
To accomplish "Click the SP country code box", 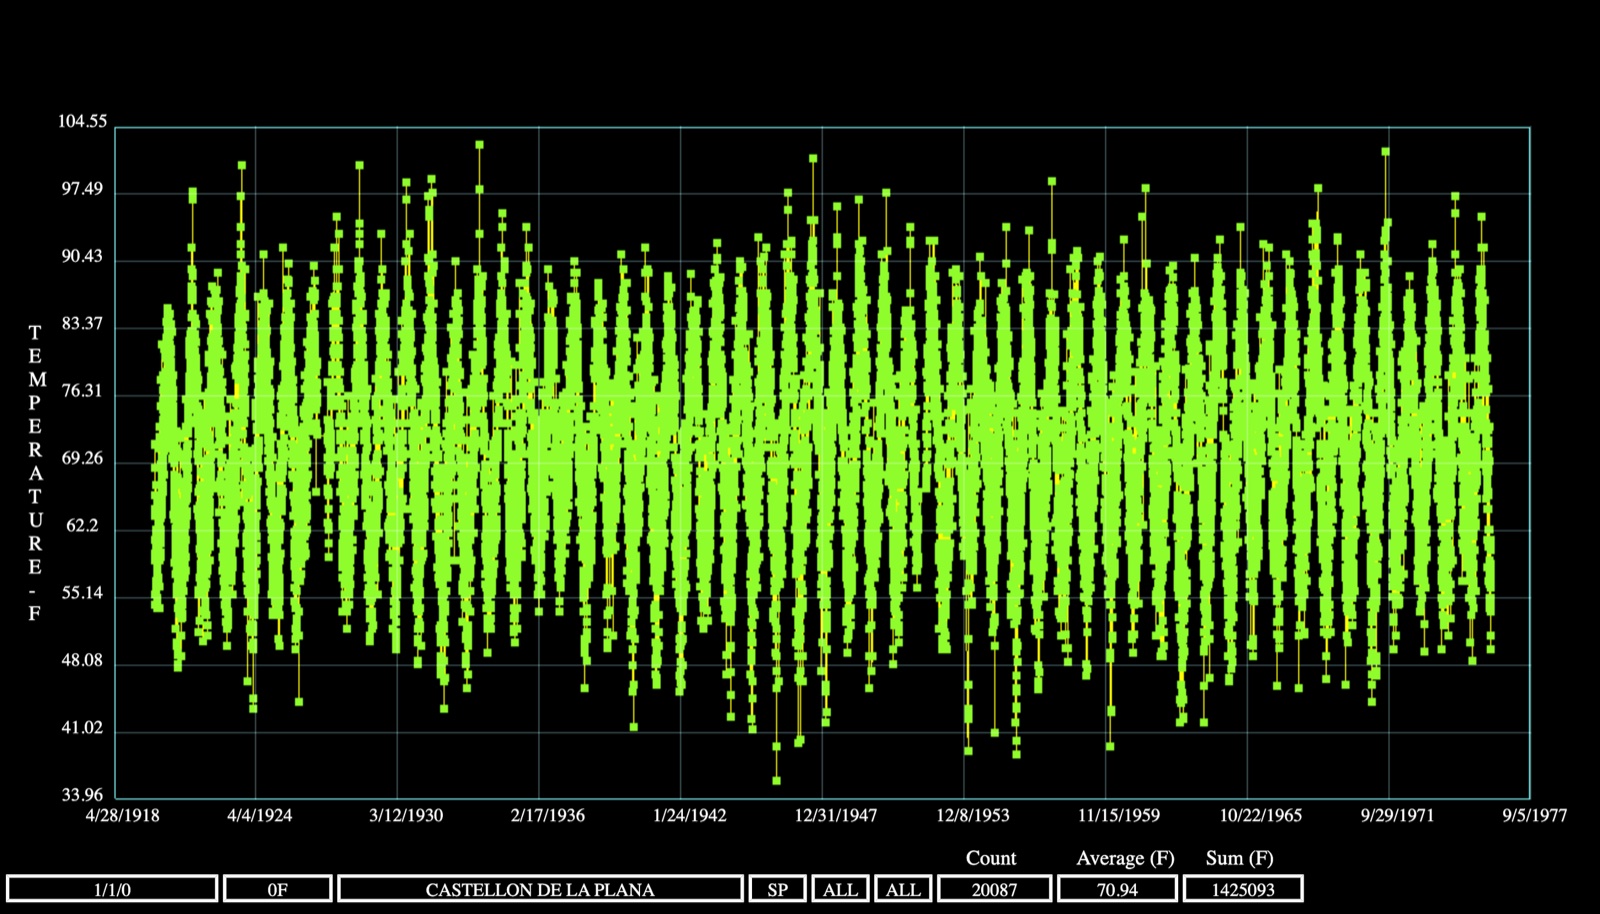I will coord(777,889).
